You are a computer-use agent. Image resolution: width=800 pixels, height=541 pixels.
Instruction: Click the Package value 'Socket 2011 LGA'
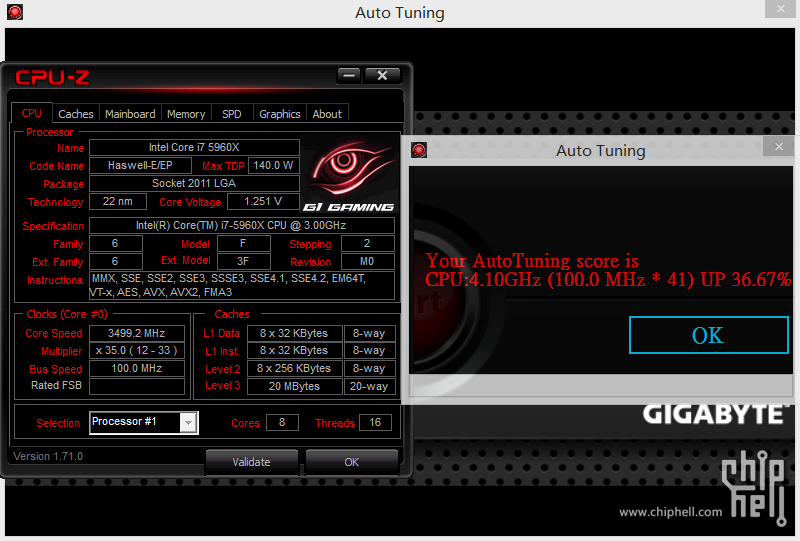(x=194, y=183)
